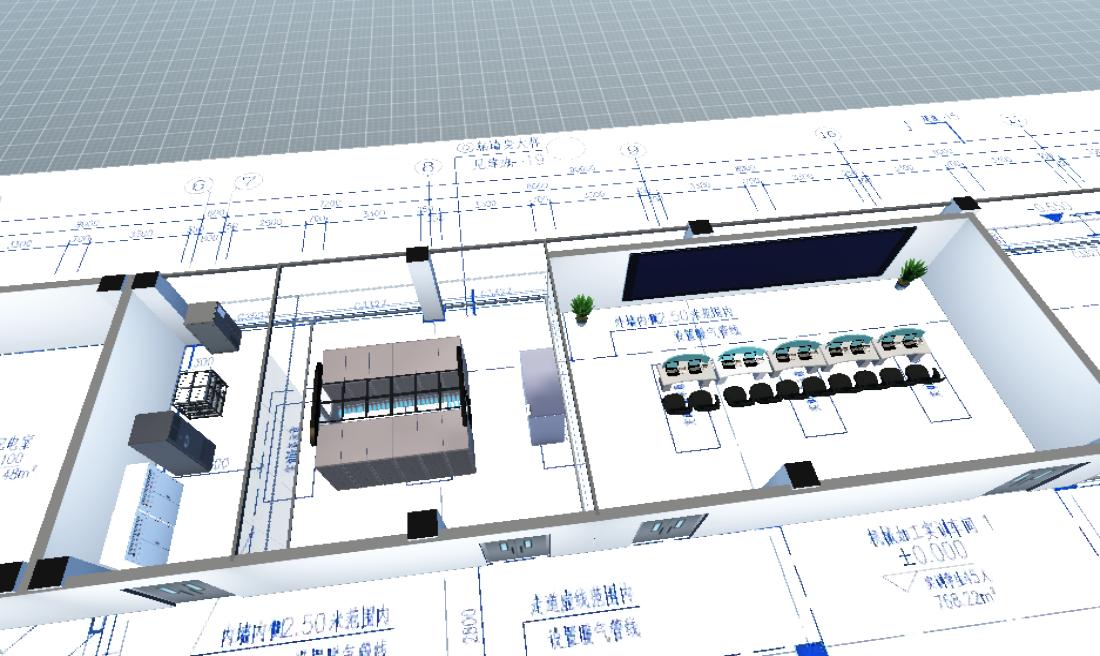This screenshot has height=656, width=1100.
Task: Select the potted plant right of the display wall
Action: [x=911, y=271]
